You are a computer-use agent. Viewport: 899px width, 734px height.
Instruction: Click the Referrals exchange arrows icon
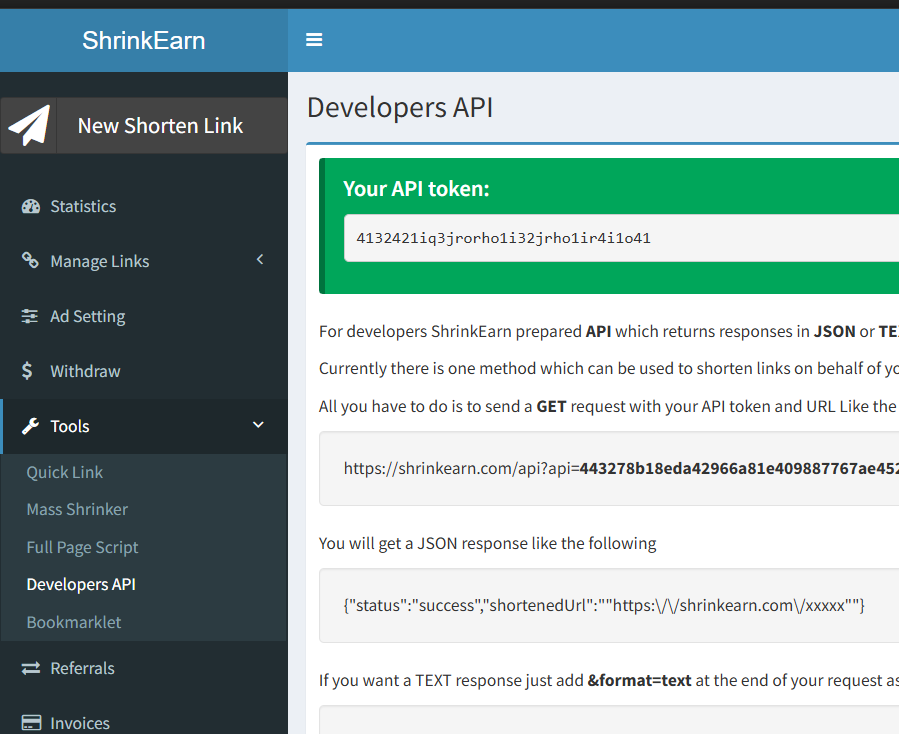tap(31, 668)
